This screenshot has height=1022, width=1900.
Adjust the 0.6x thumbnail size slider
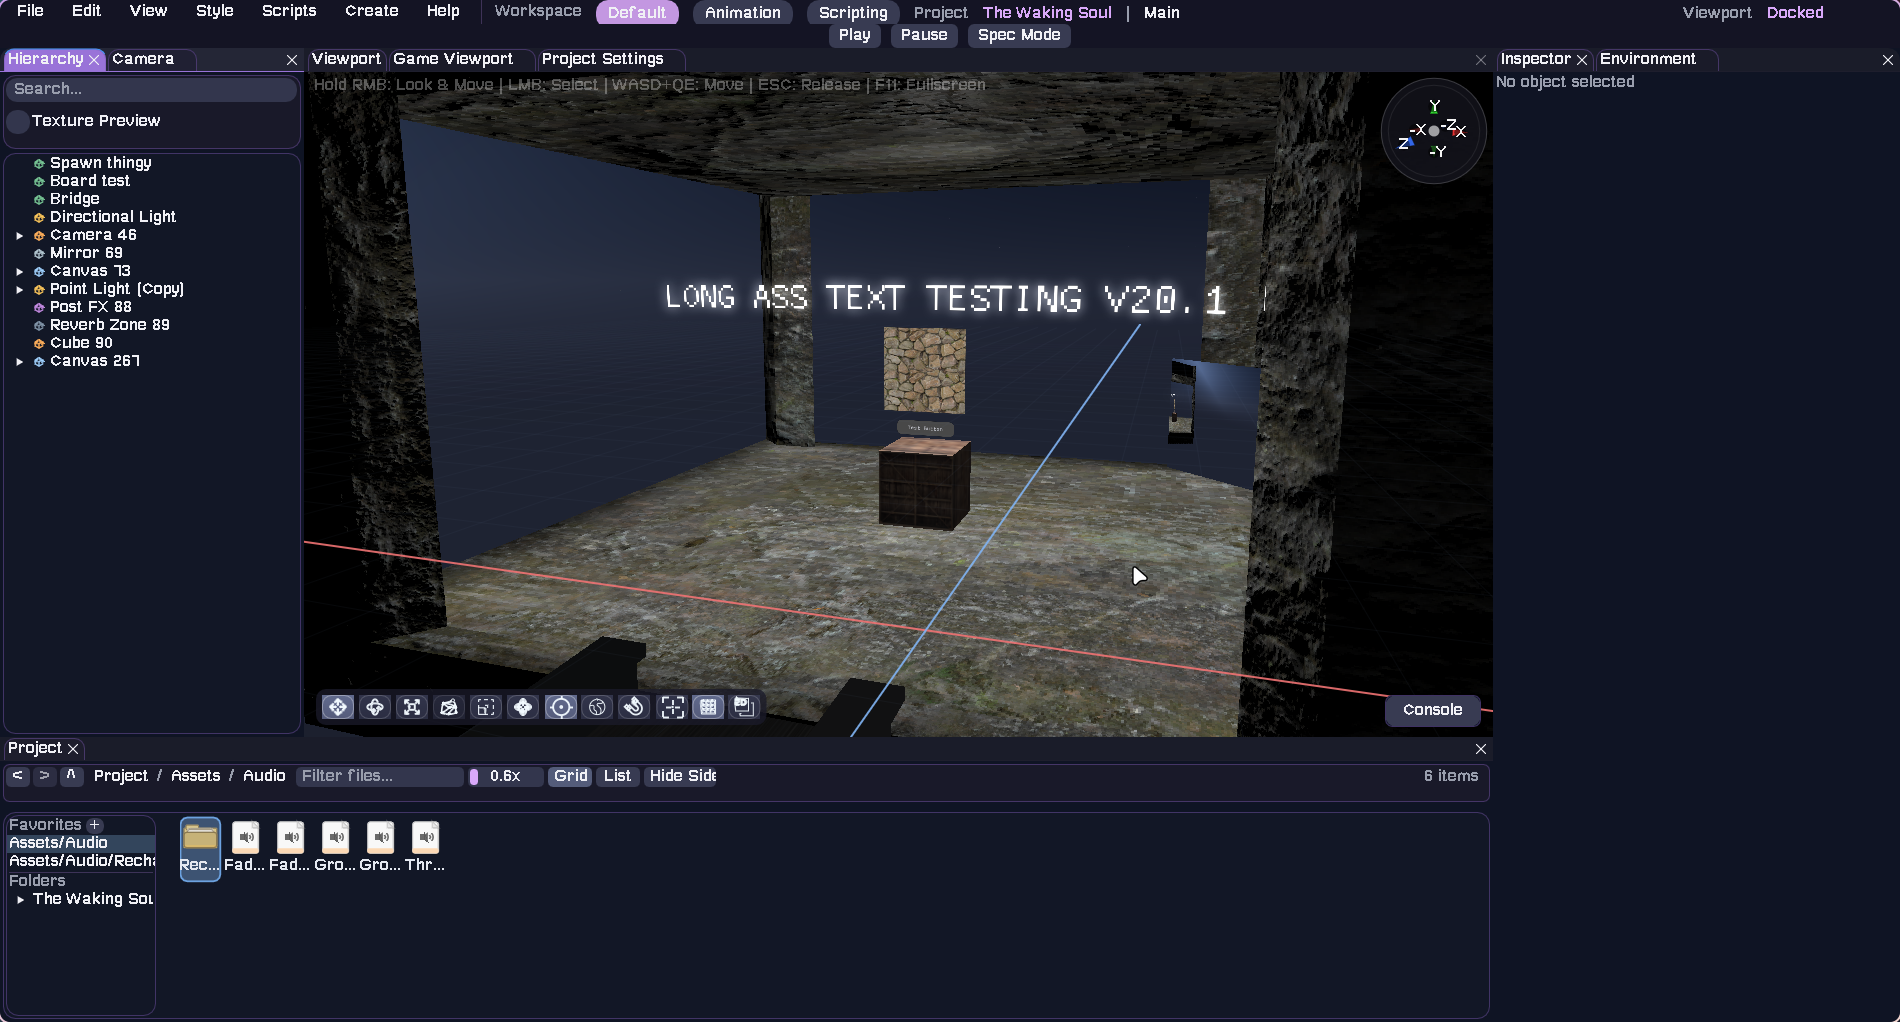coord(476,776)
